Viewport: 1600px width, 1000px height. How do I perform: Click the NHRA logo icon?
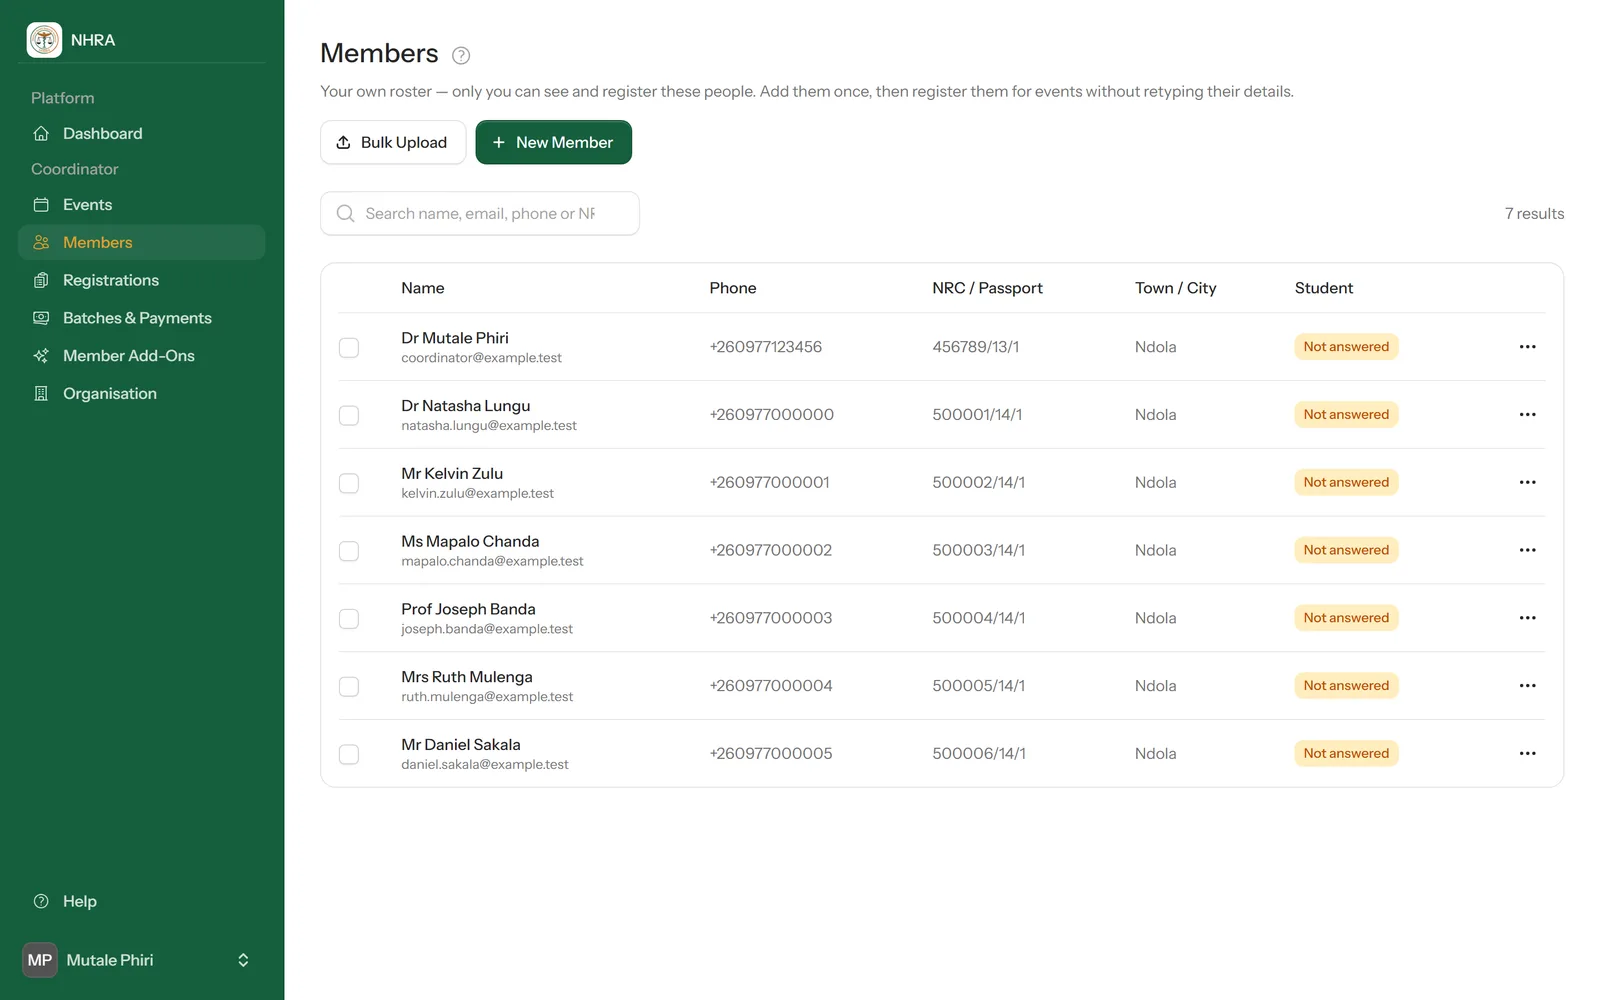(x=44, y=40)
